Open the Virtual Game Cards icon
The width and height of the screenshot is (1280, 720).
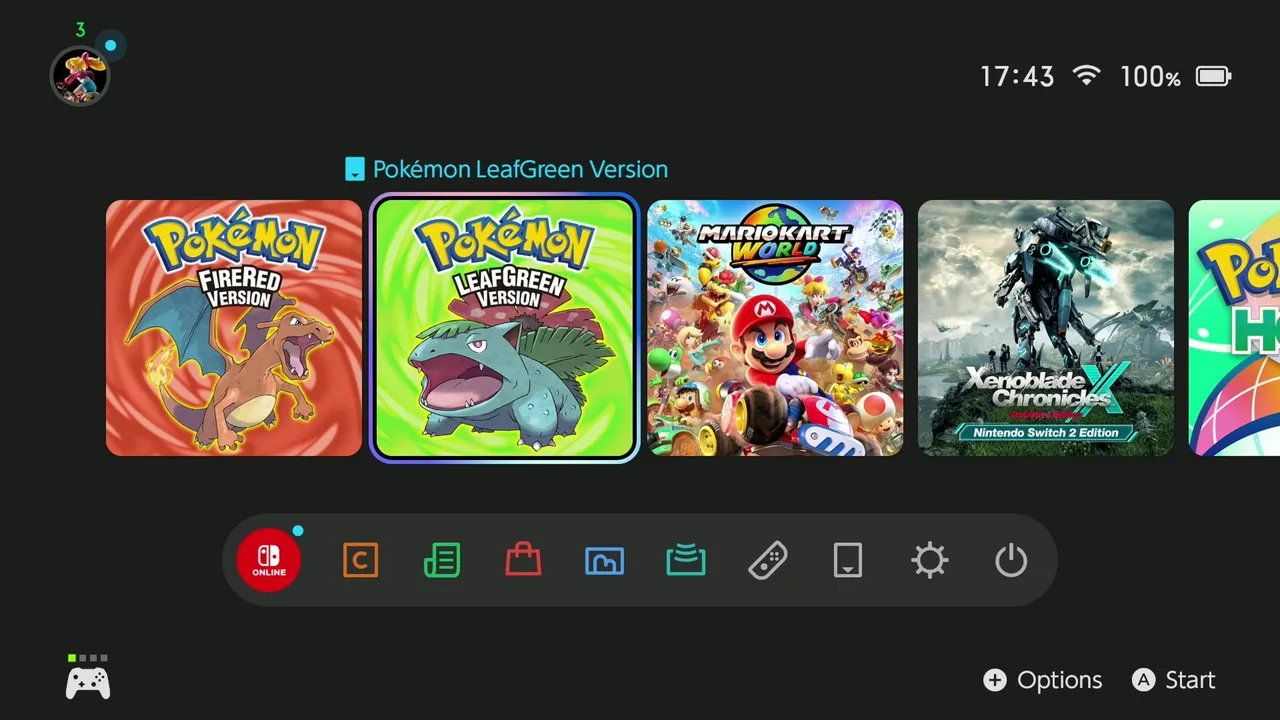[x=848, y=560]
